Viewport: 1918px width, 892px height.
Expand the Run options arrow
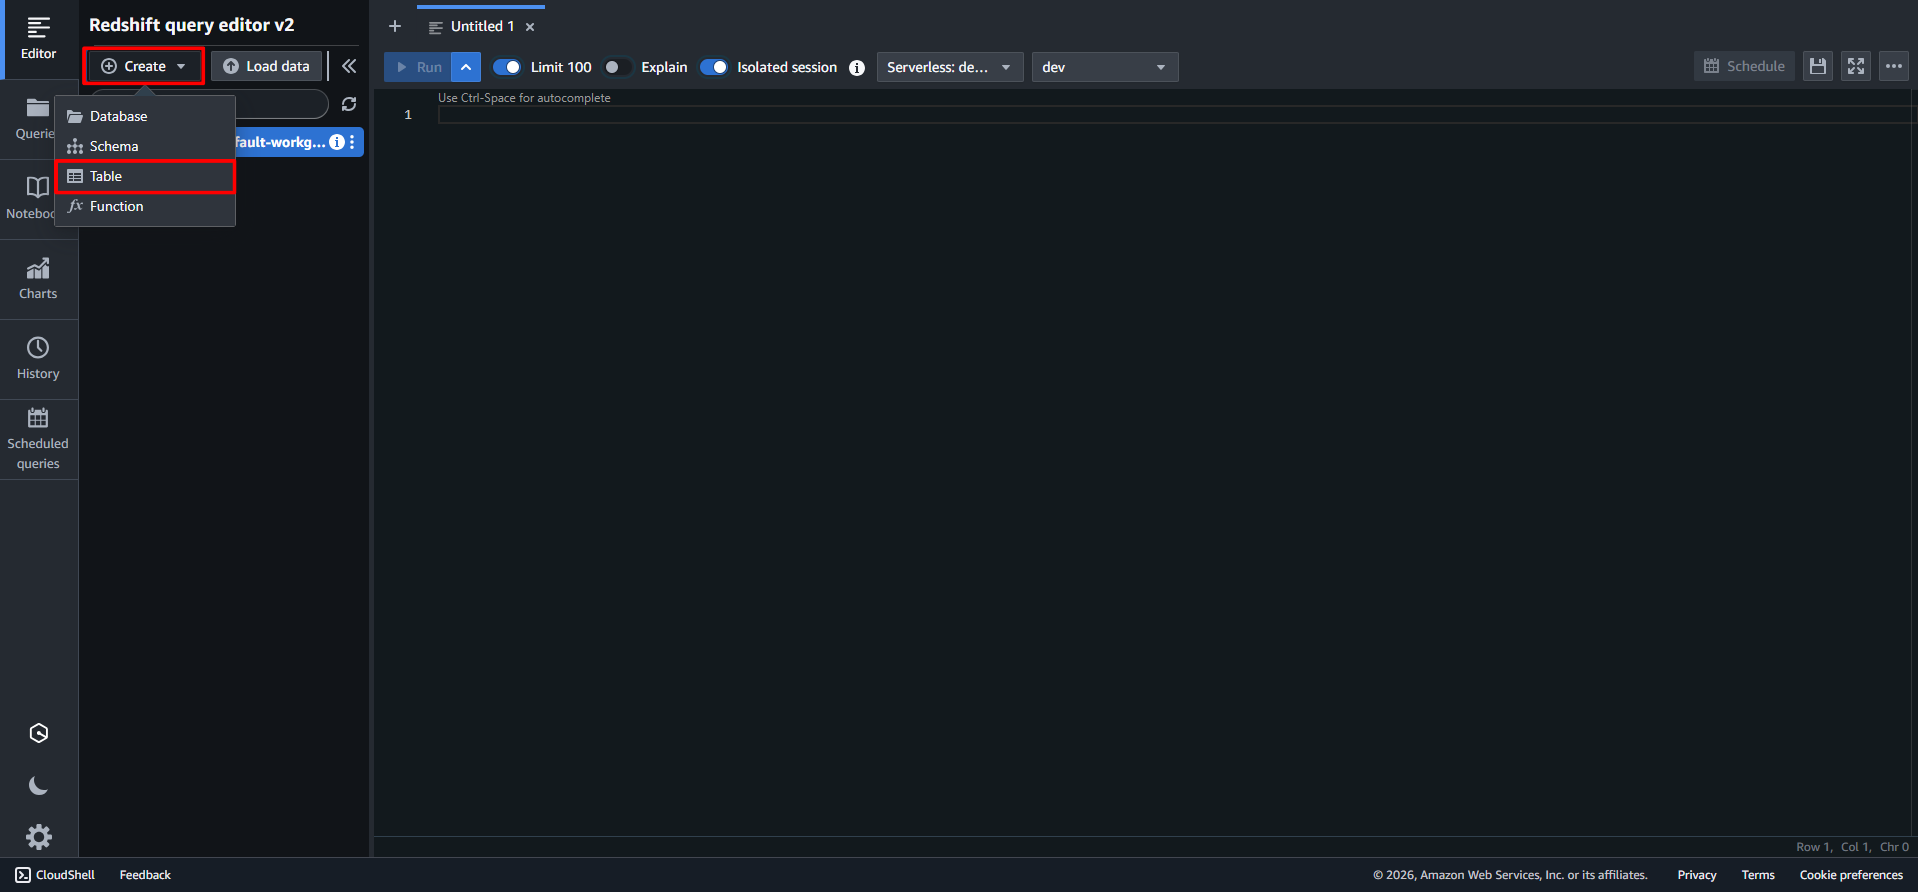tap(466, 67)
